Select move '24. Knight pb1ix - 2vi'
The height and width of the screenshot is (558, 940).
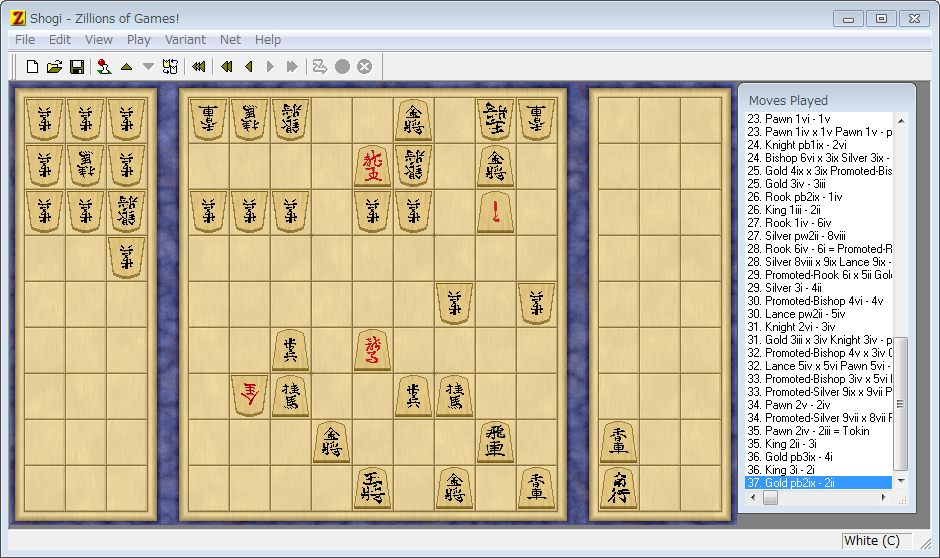pos(818,145)
